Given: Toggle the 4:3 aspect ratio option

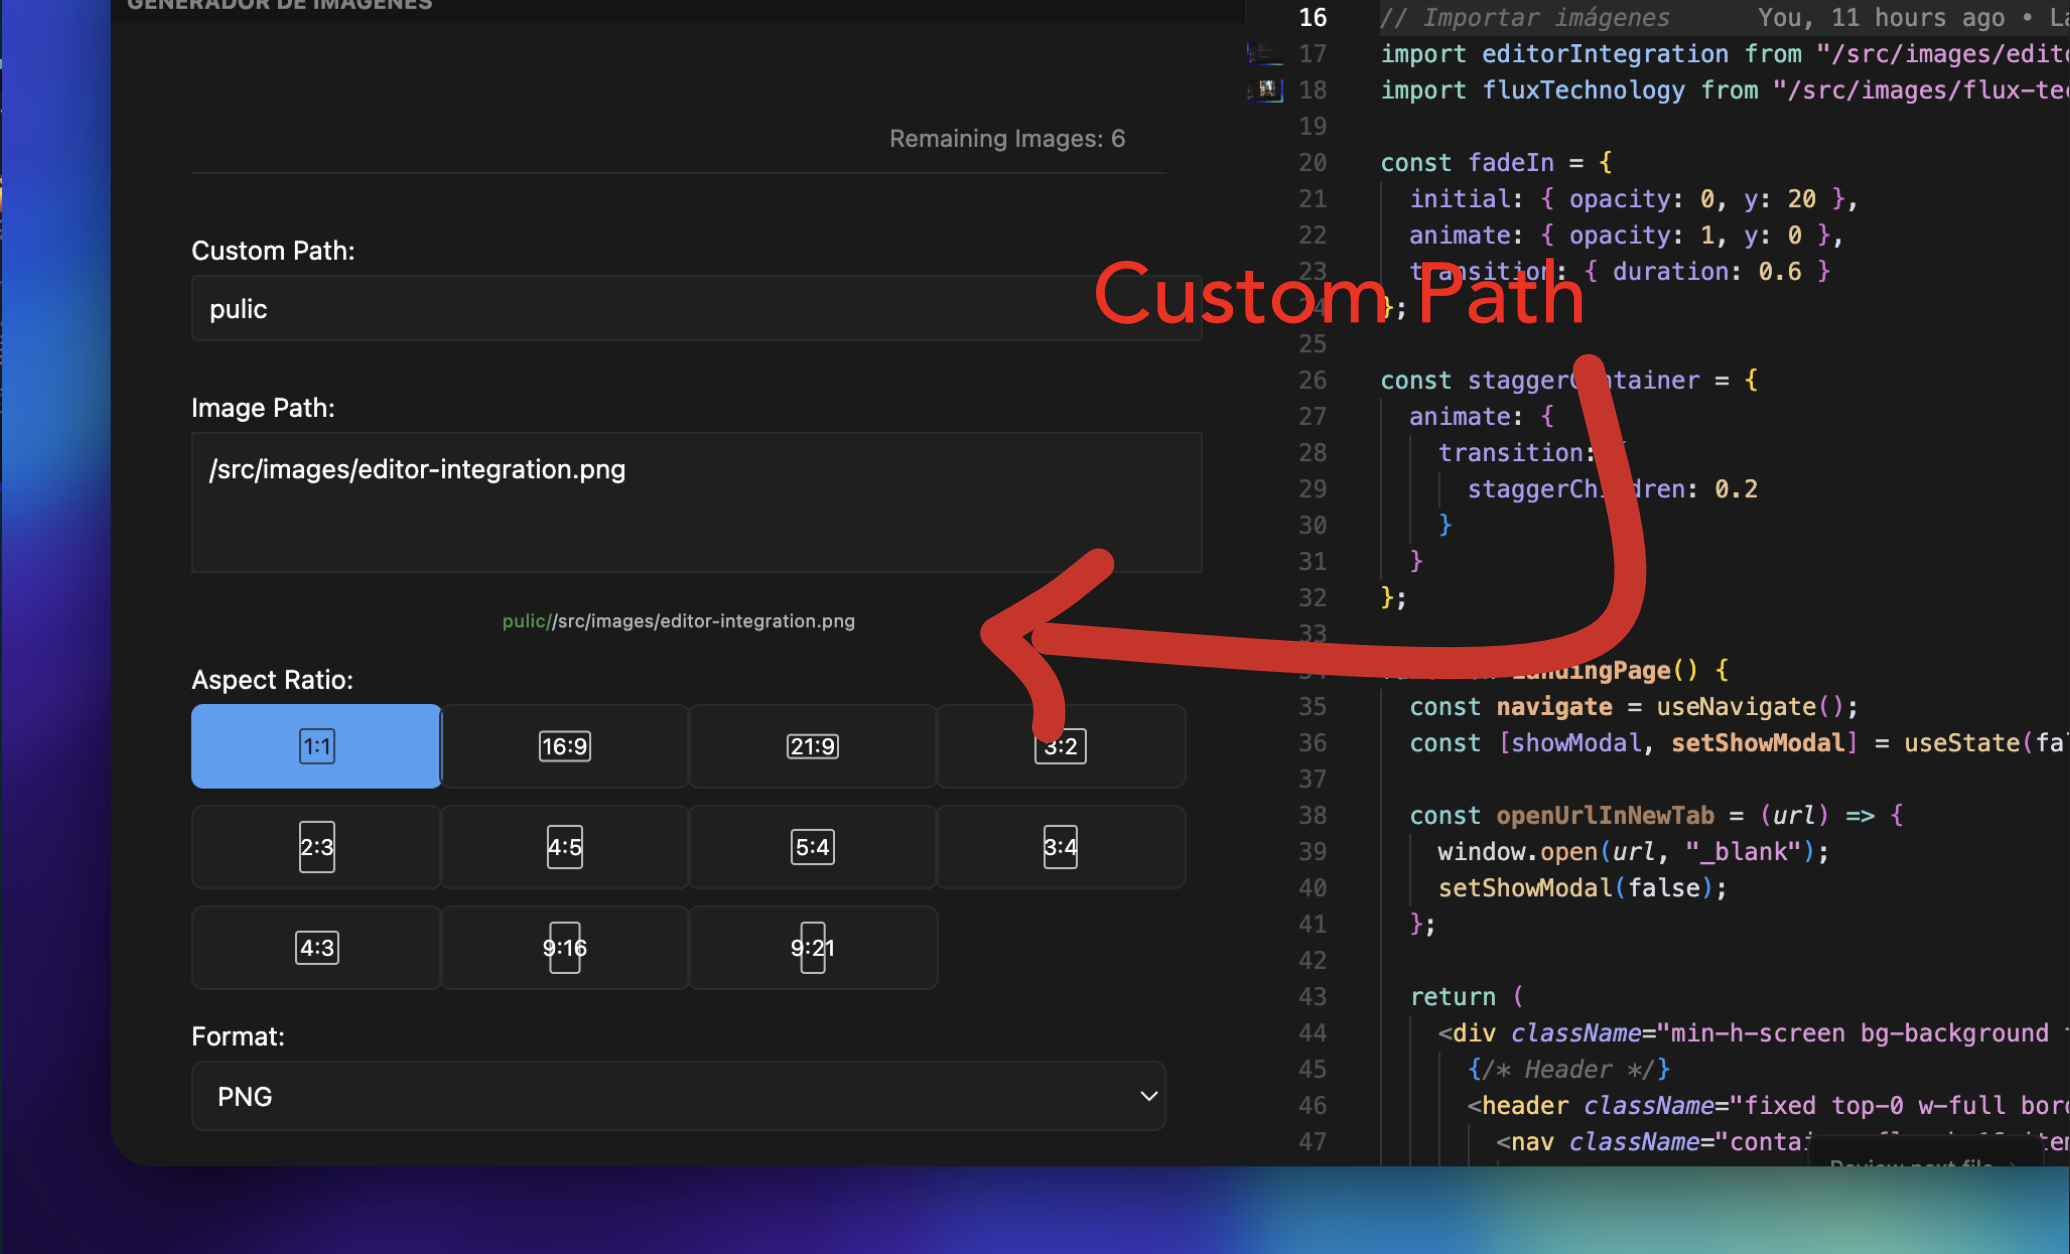Looking at the screenshot, I should (316, 948).
